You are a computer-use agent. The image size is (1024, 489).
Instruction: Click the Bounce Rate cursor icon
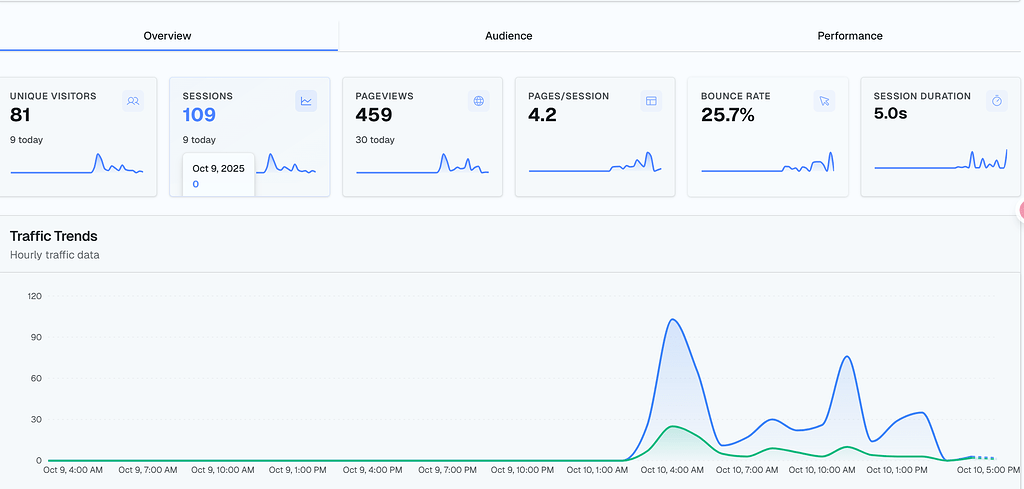coord(824,101)
